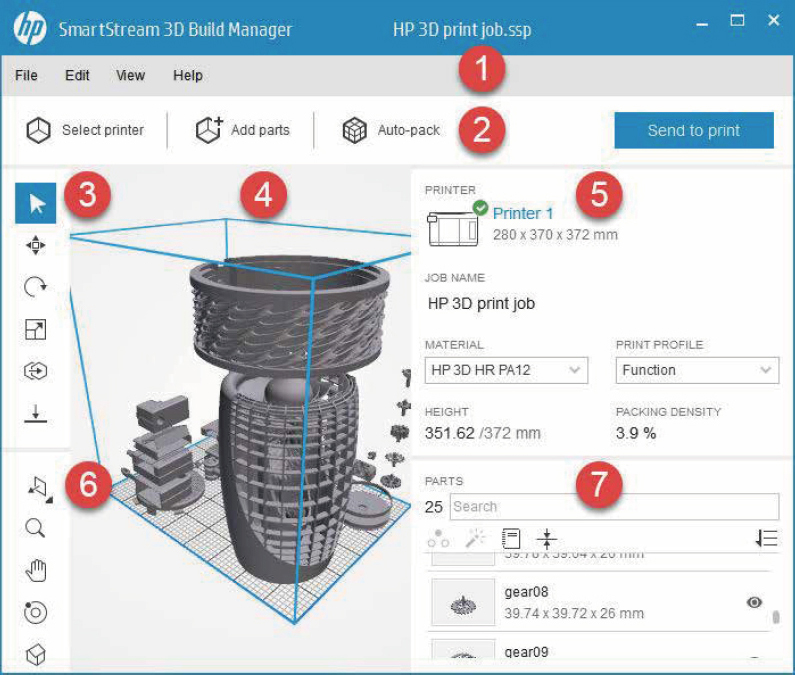Pick the Scale/resize tool
795x675 pixels.
click(36, 329)
